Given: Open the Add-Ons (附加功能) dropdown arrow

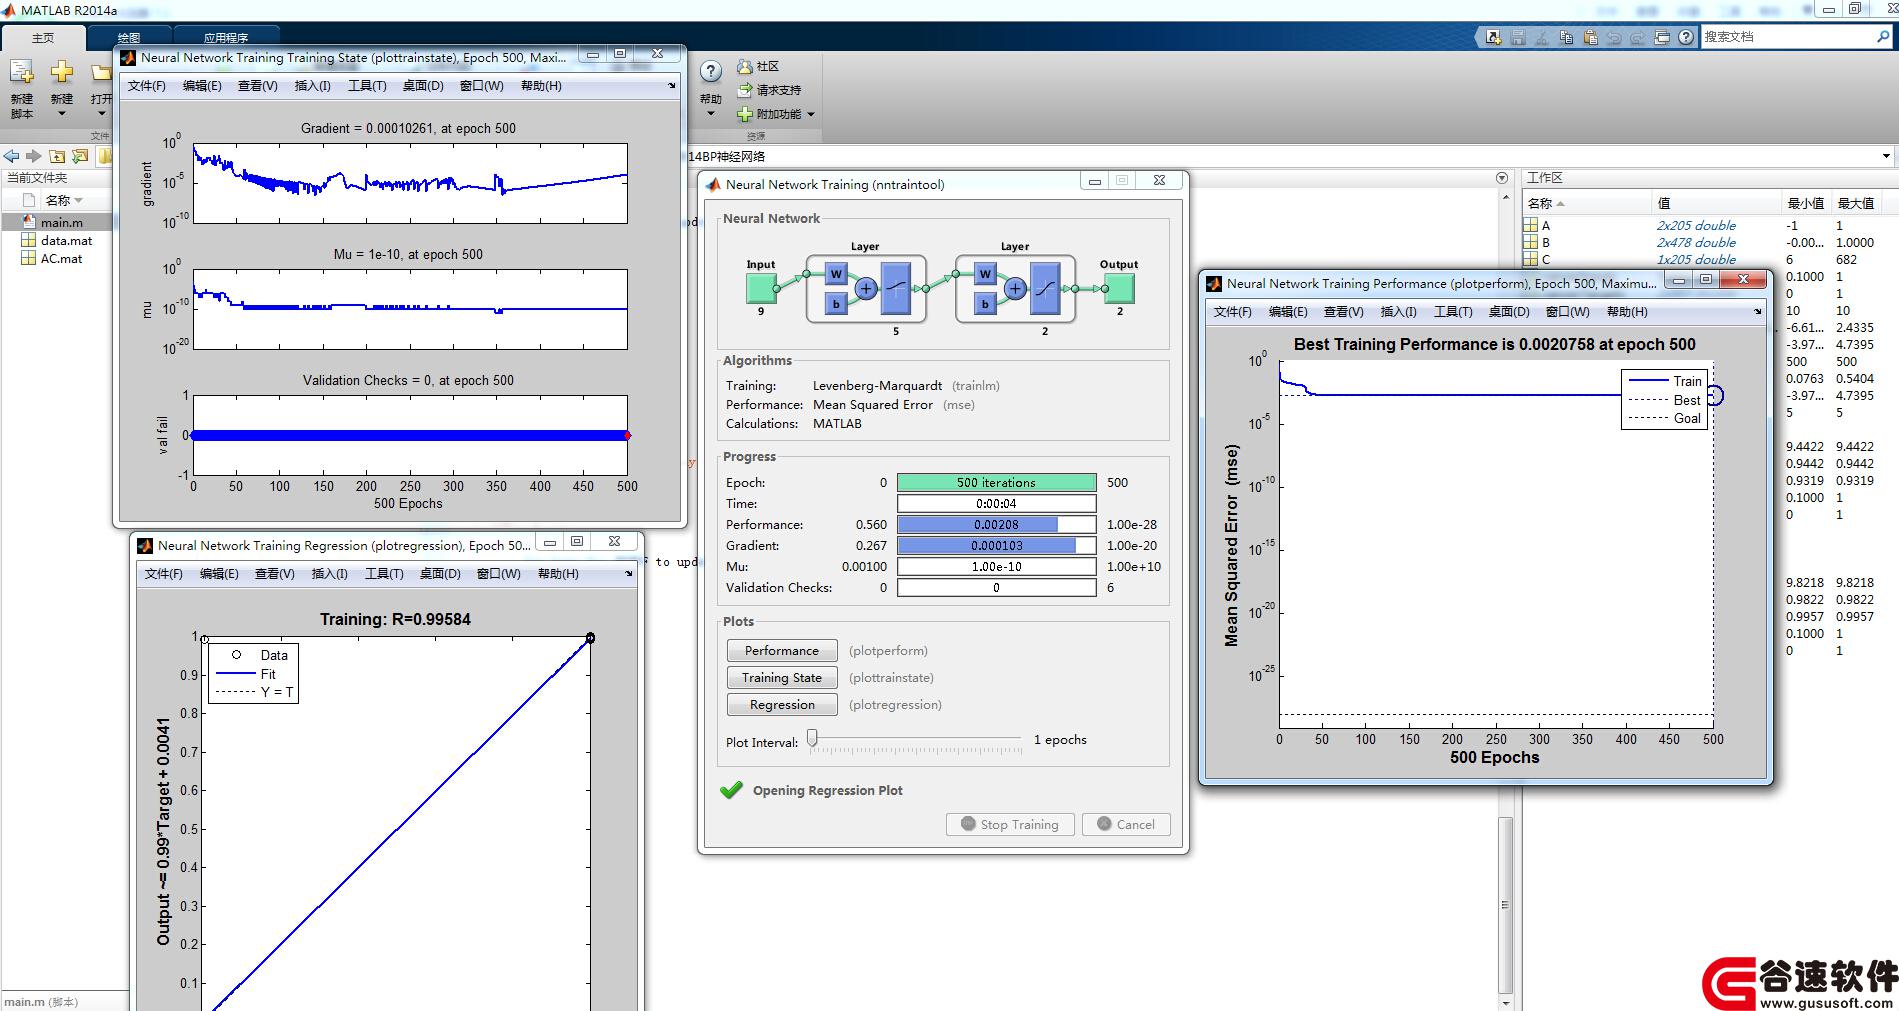Looking at the screenshot, I should (811, 114).
